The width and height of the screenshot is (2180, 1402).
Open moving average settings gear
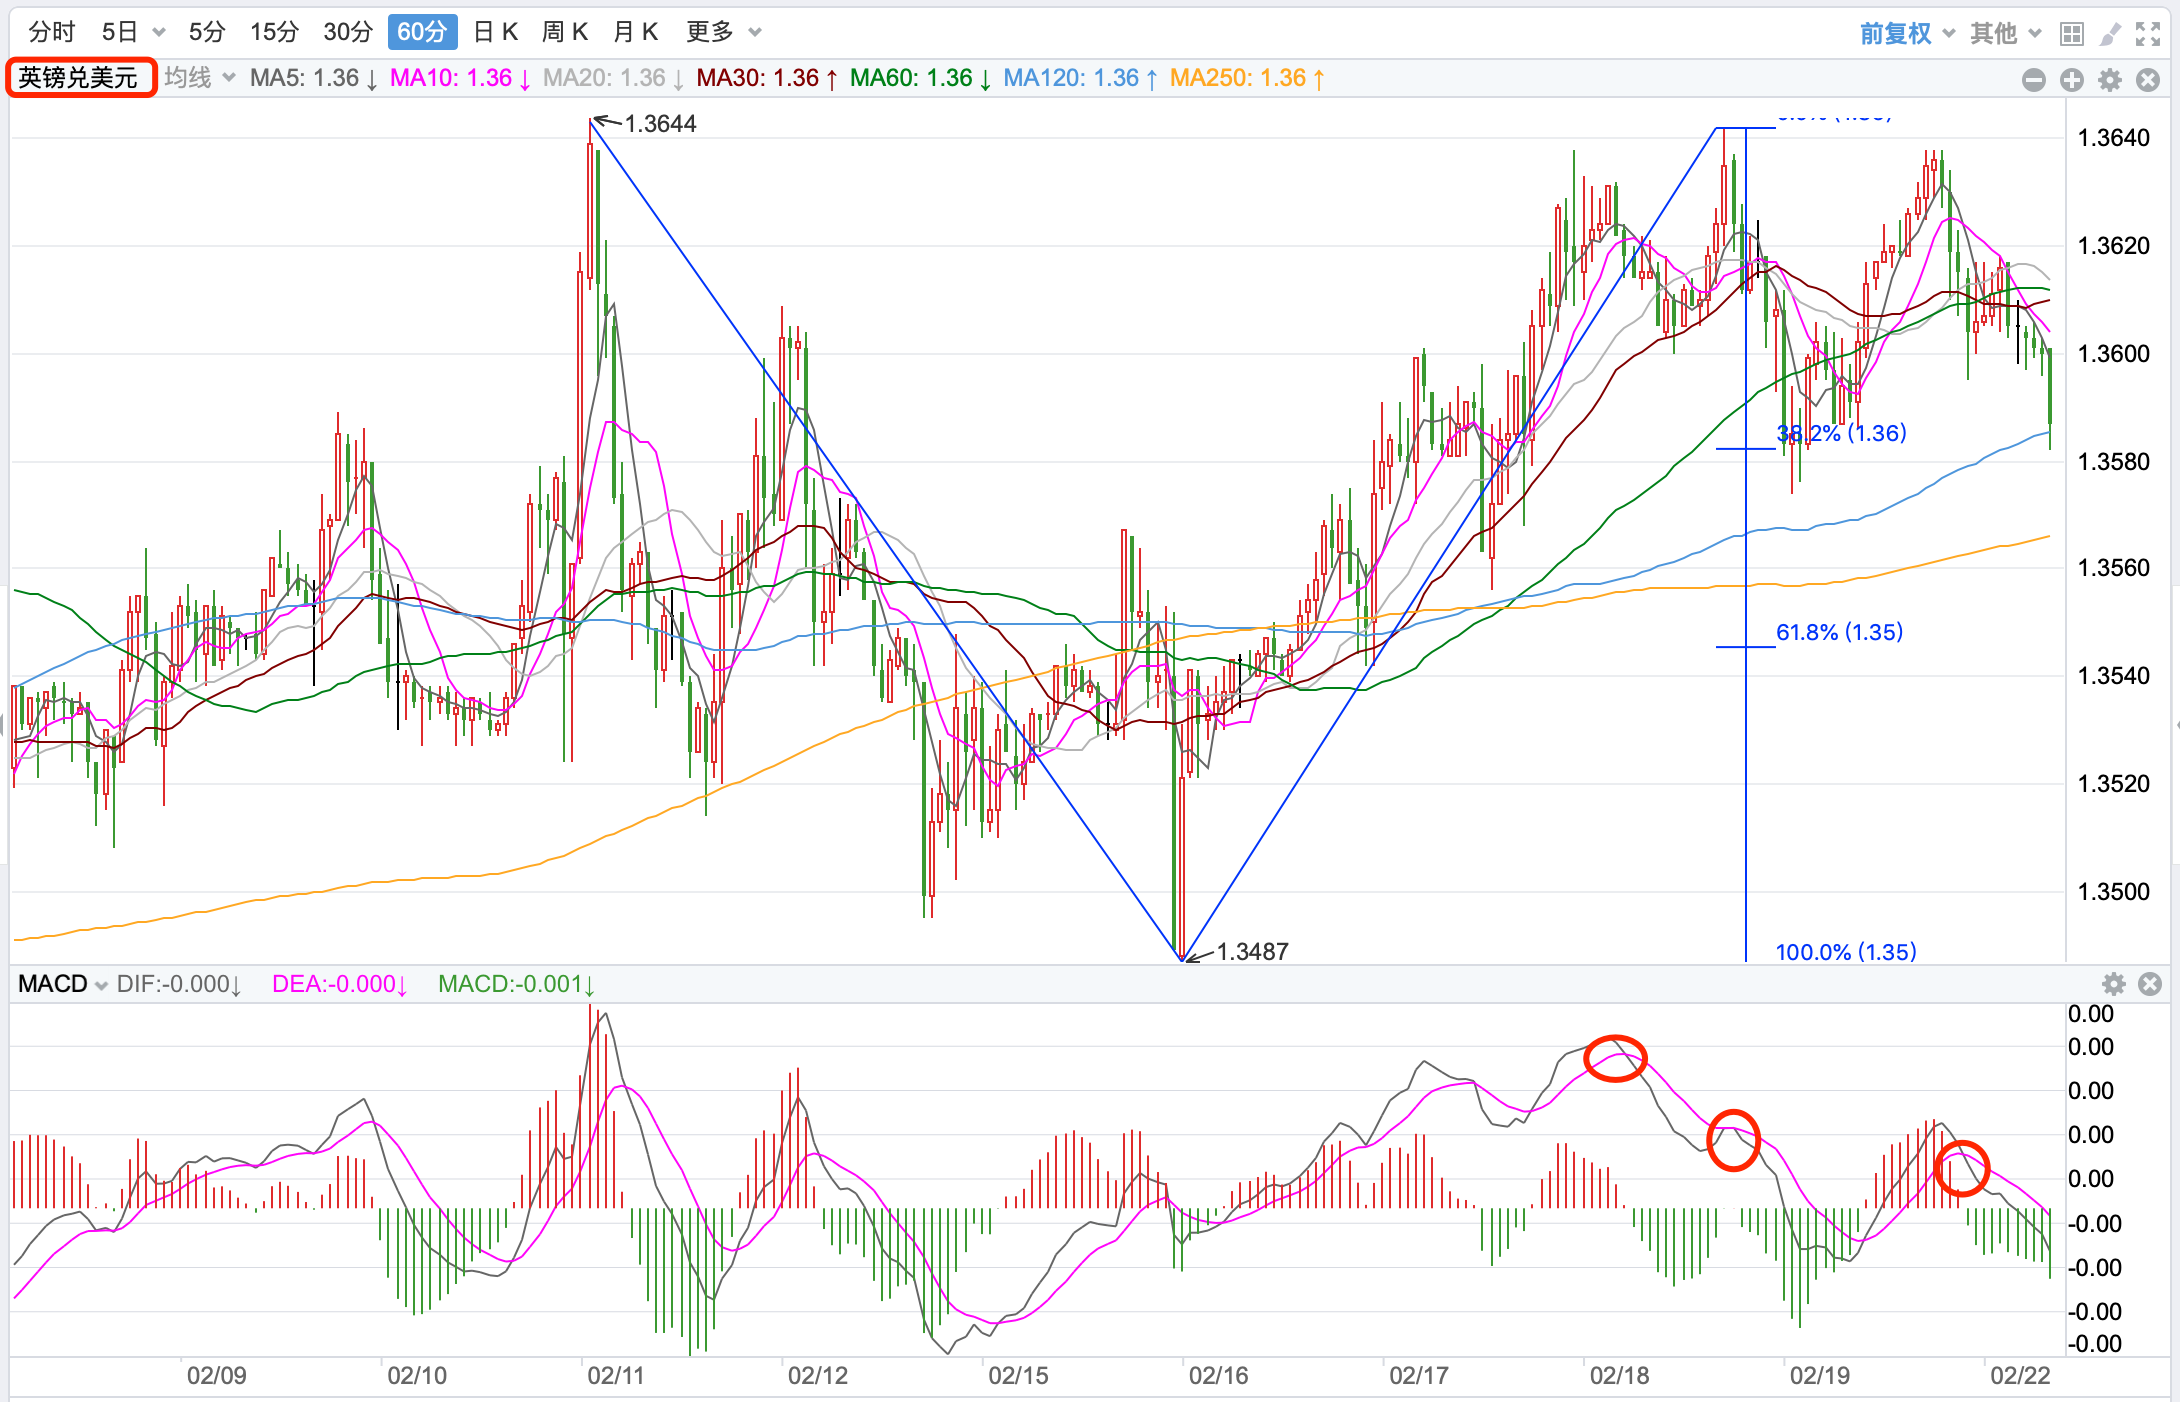pos(2110,80)
